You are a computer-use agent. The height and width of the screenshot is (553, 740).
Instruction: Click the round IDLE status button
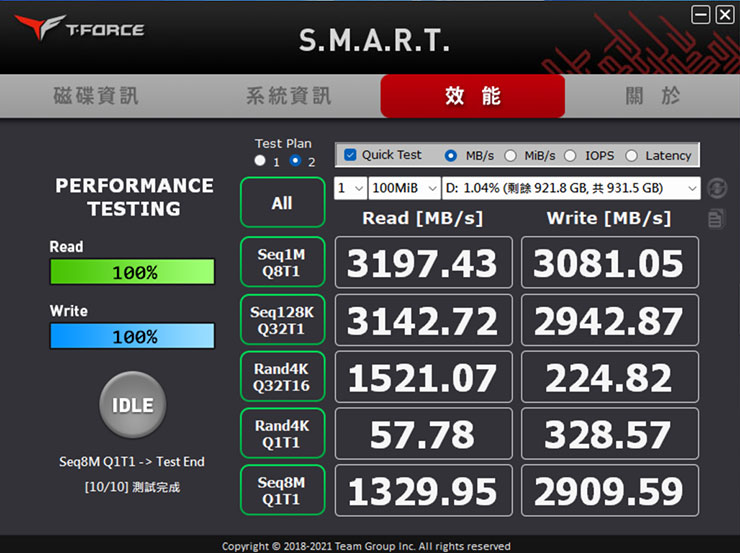[x=133, y=404]
